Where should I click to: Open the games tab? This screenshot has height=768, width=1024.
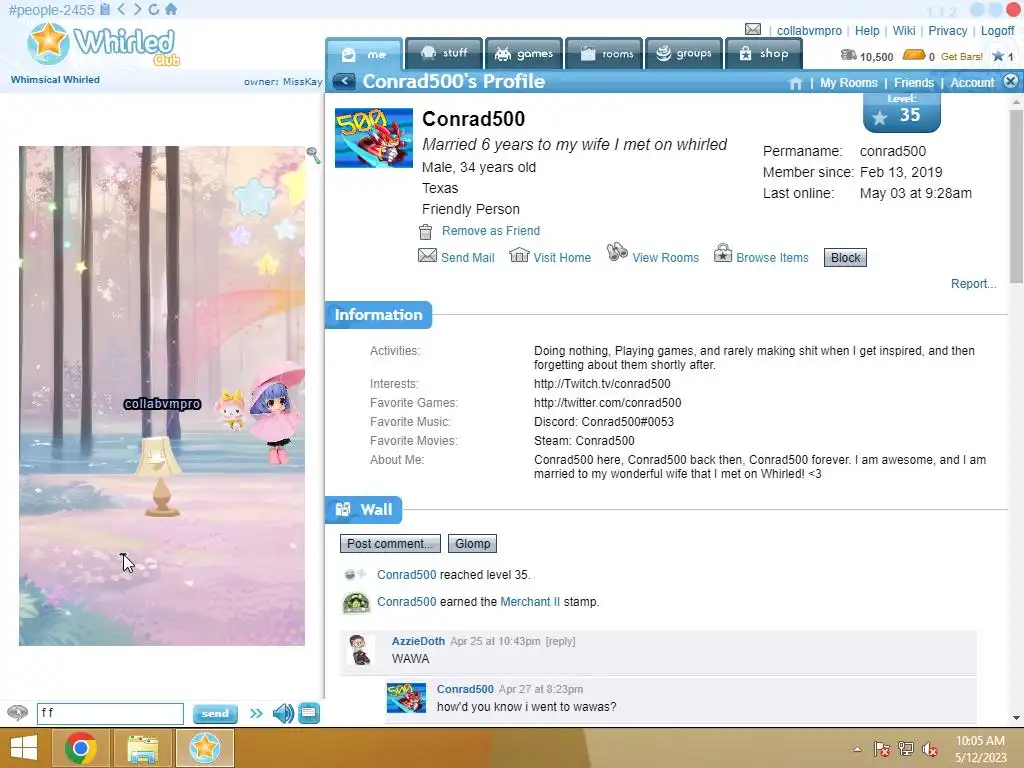pyautogui.click(x=524, y=54)
